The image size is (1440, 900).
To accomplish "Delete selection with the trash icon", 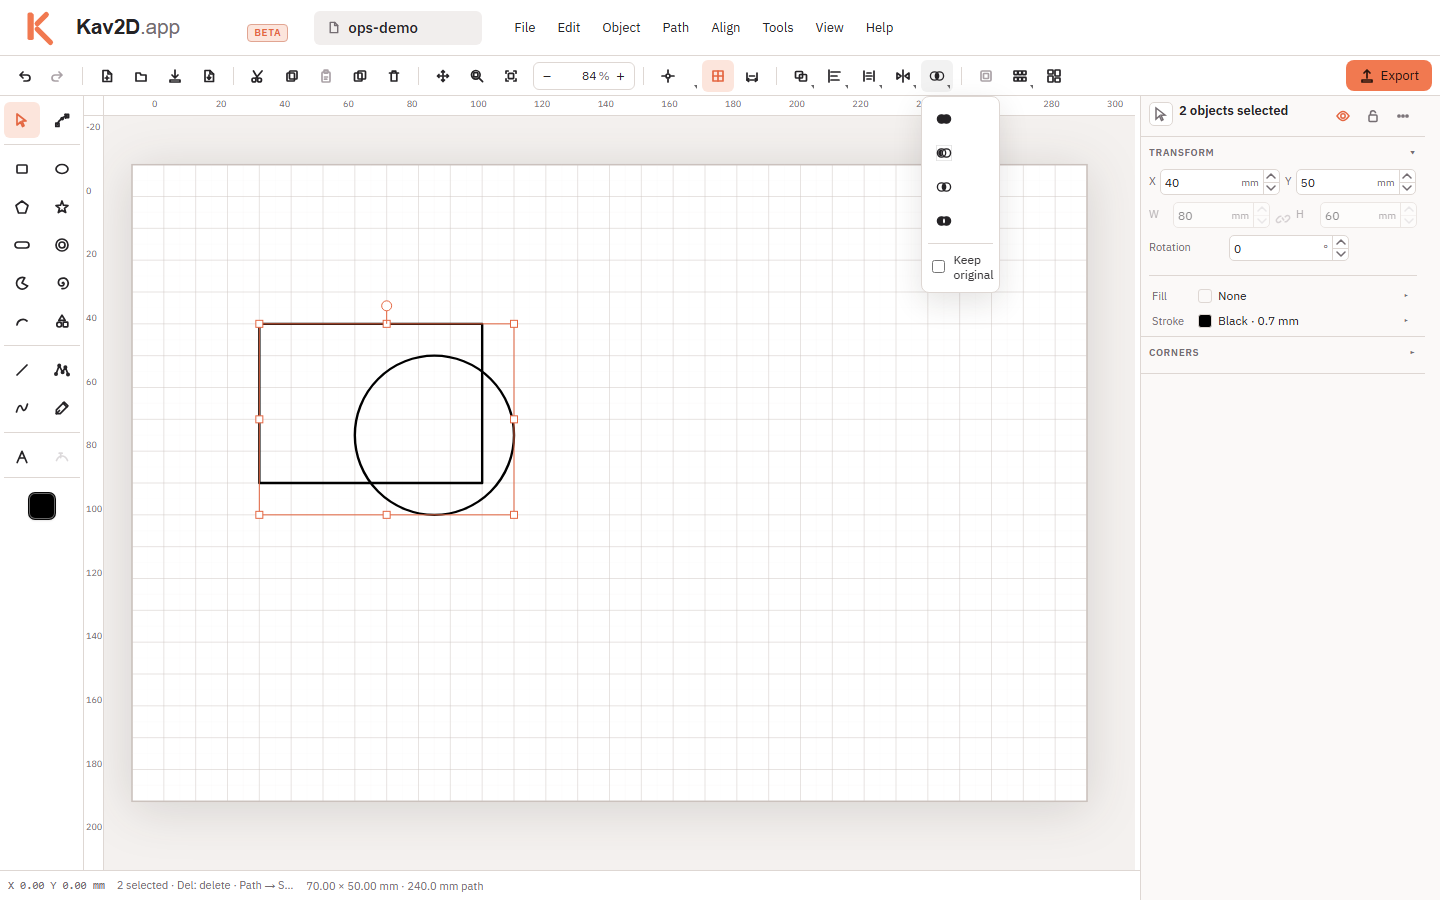I will pyautogui.click(x=394, y=76).
